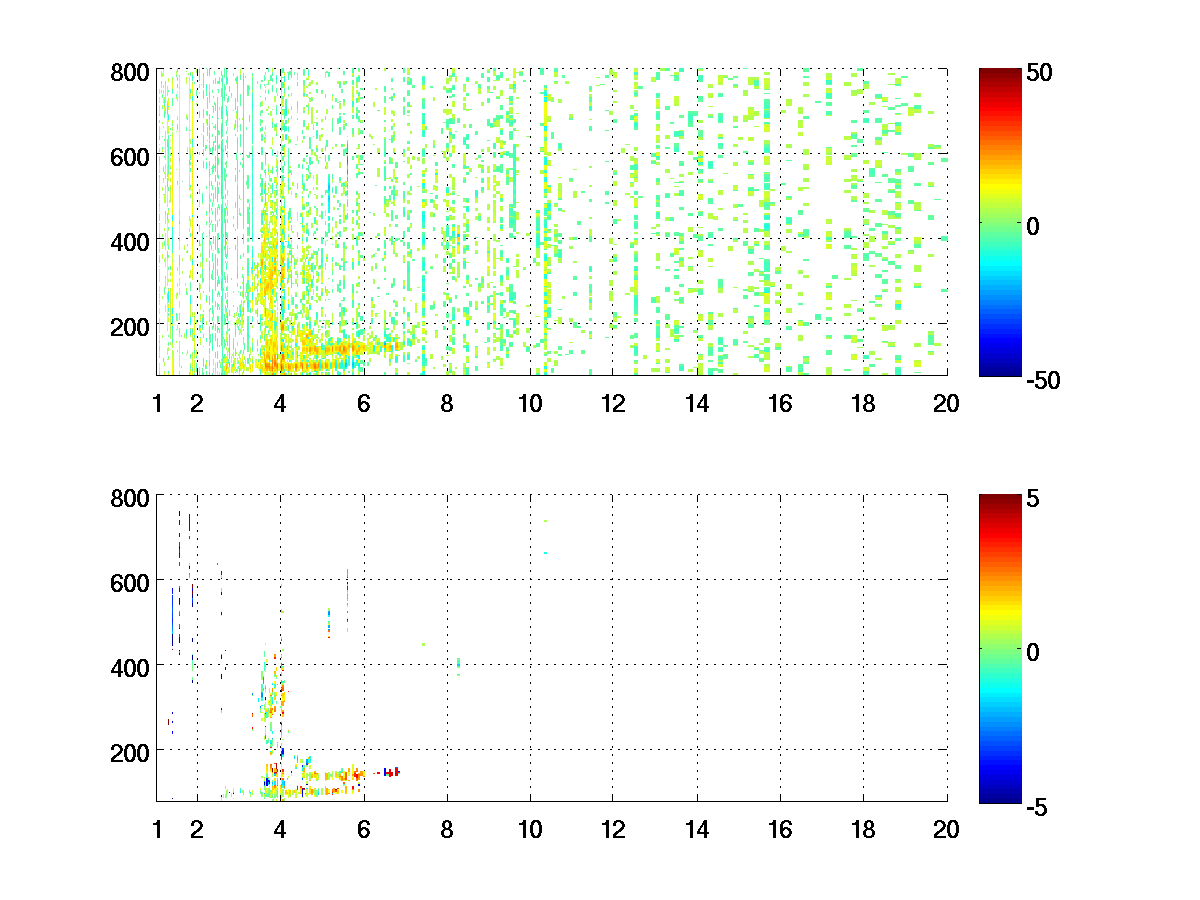Select the upper spectrogram plot area

(552, 222)
